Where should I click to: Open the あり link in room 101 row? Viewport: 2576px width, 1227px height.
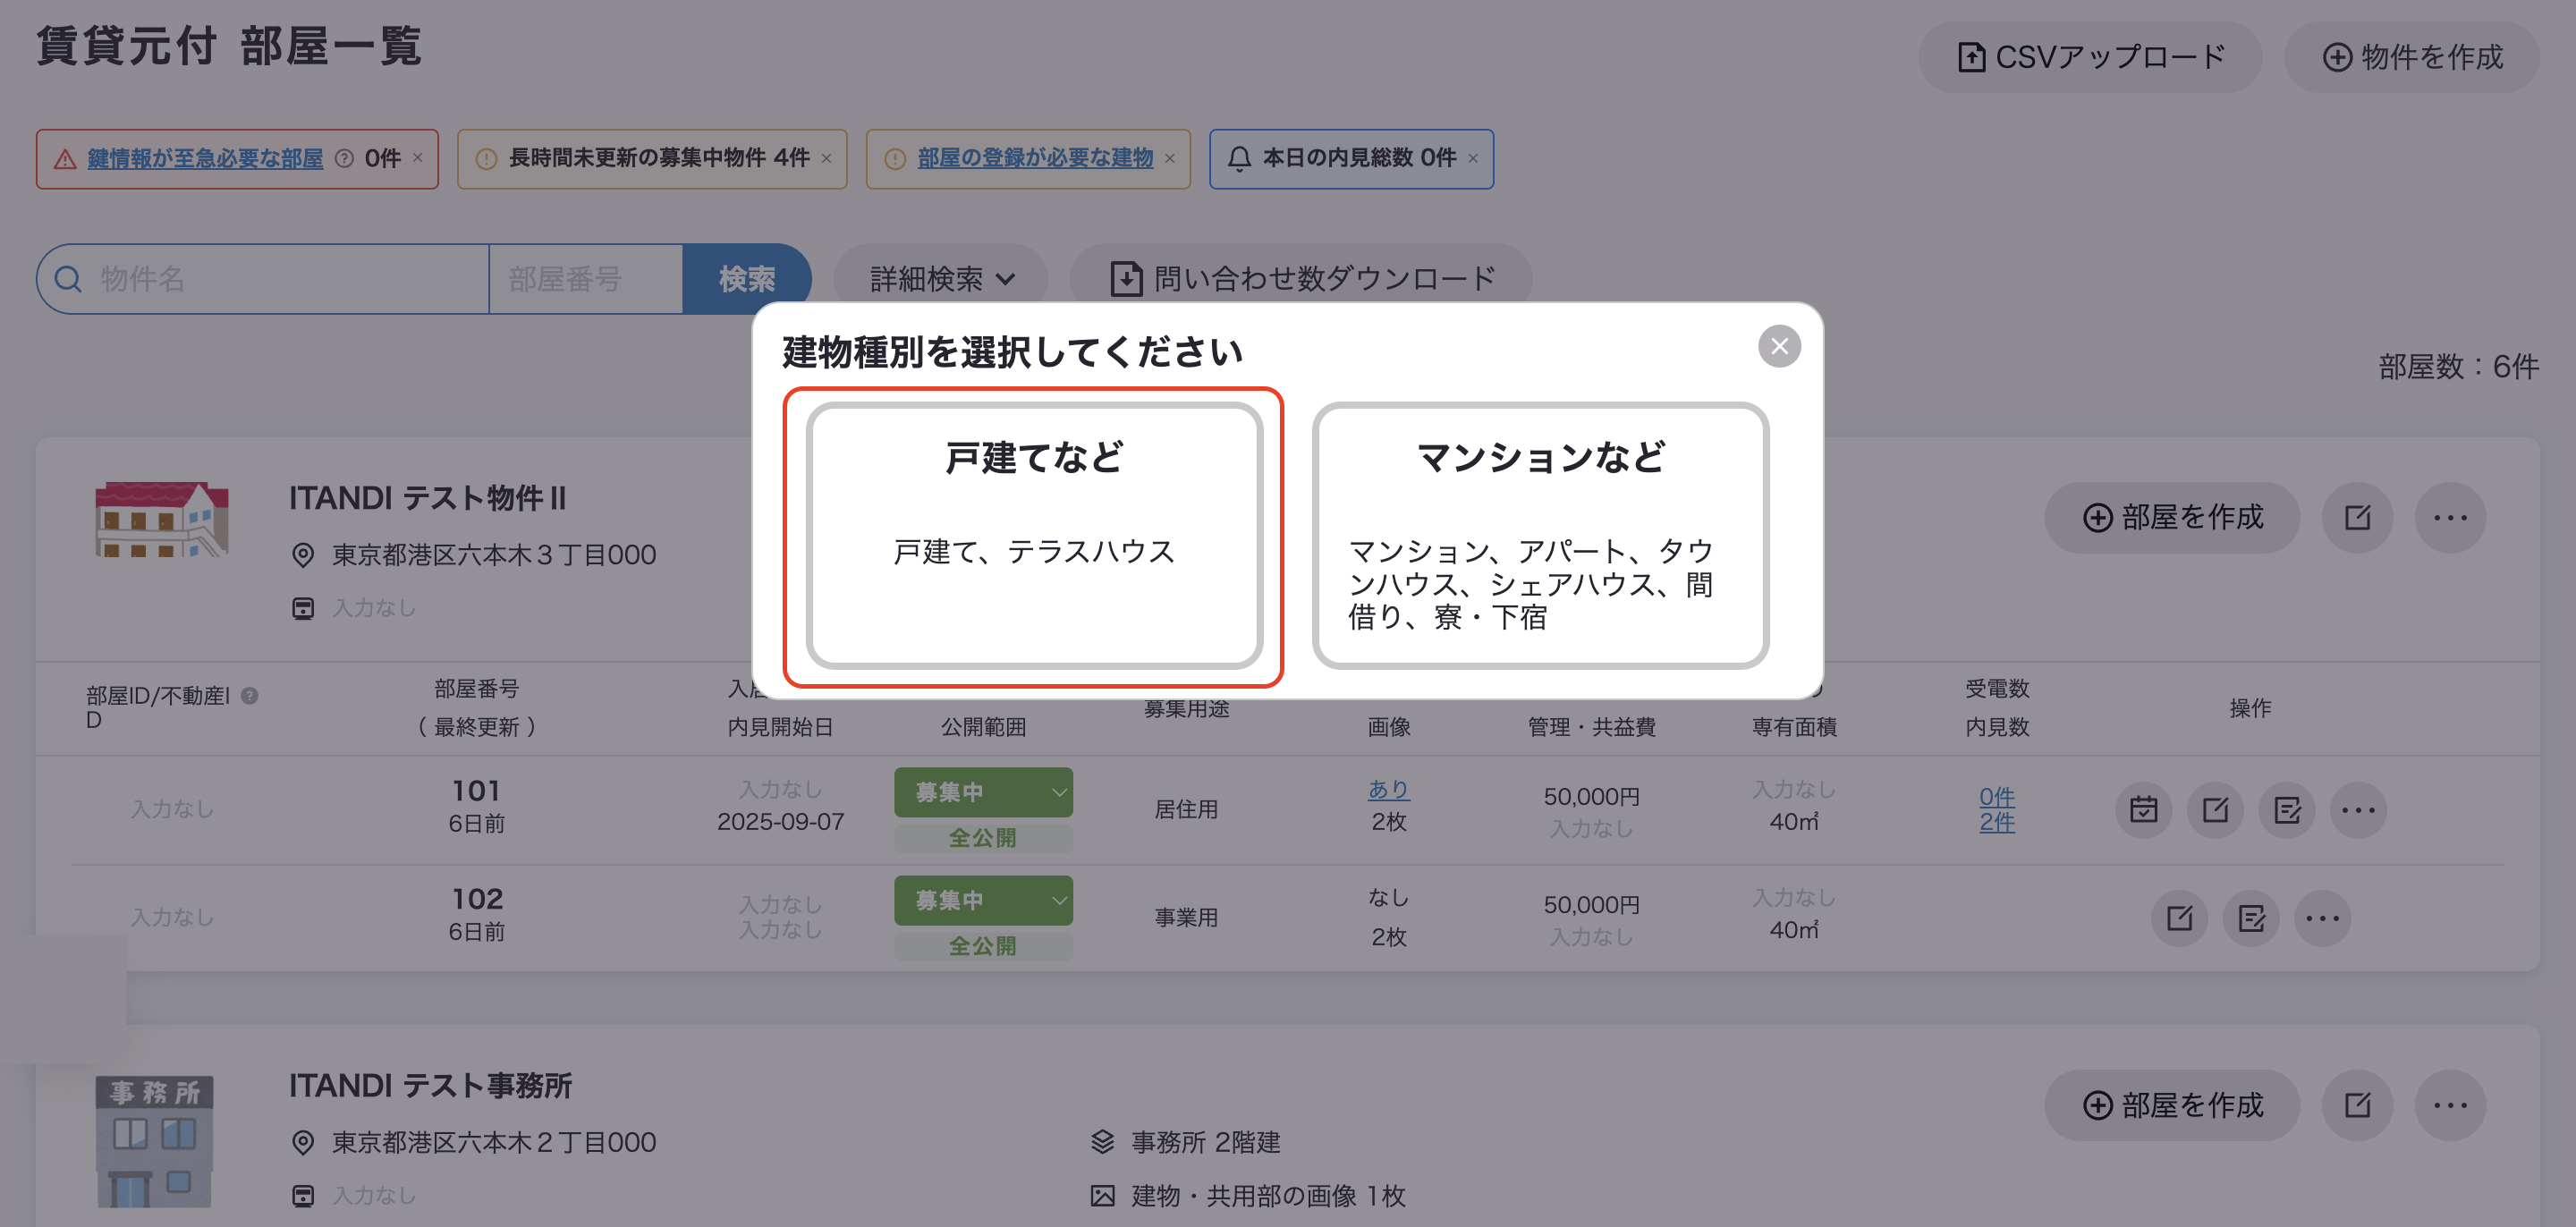coord(1388,789)
